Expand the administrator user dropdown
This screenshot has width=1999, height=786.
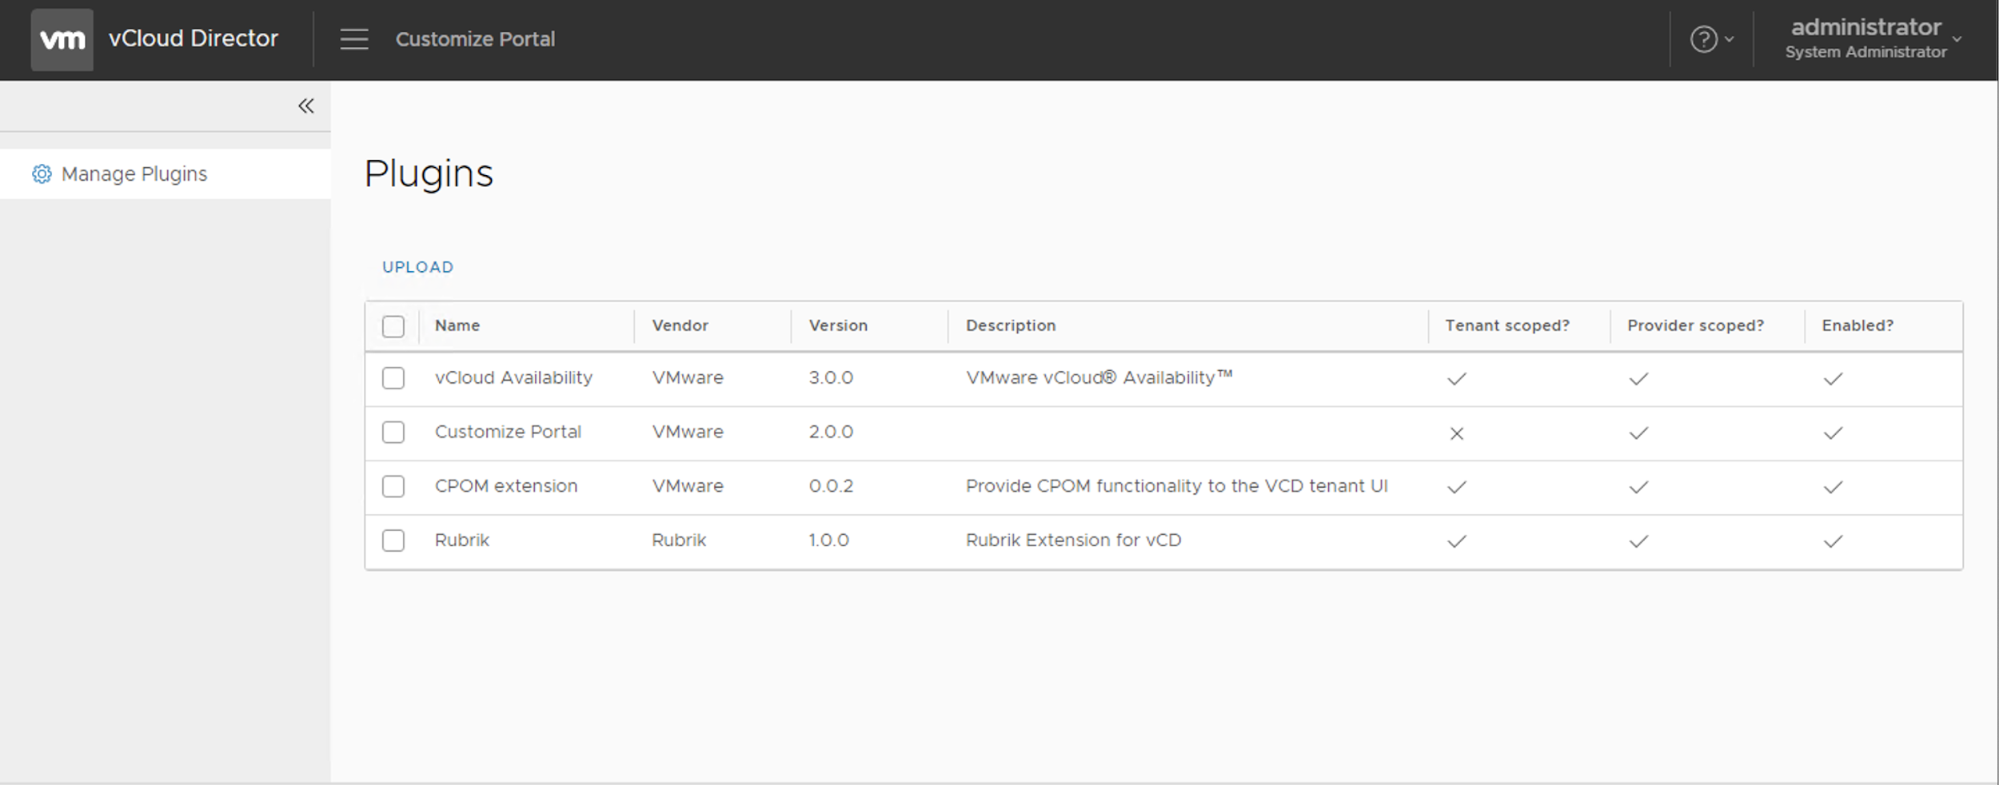(1872, 38)
